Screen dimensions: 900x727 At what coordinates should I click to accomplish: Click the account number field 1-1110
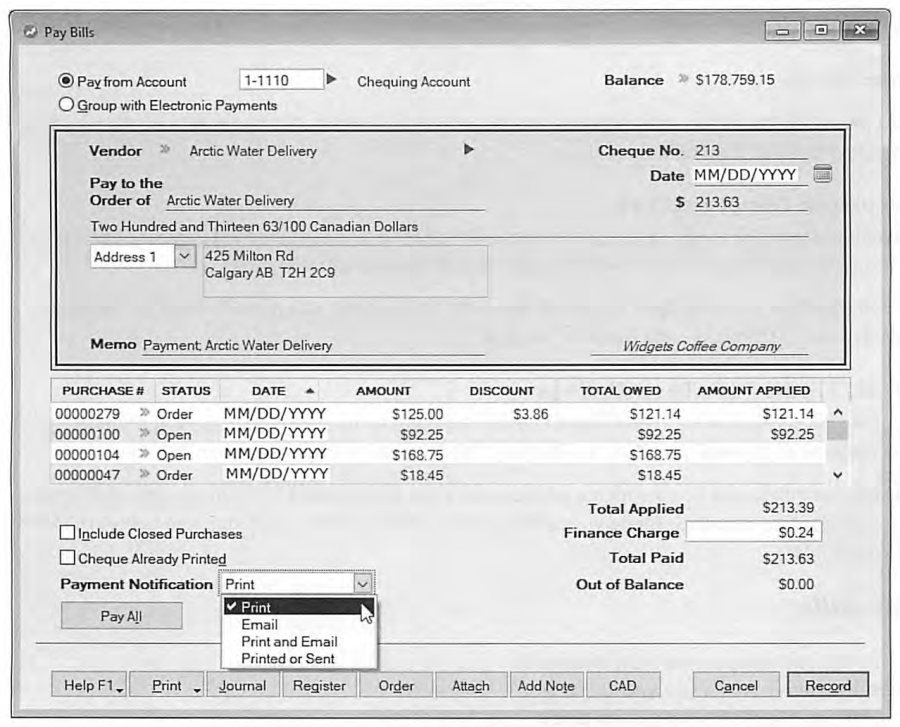coord(281,80)
